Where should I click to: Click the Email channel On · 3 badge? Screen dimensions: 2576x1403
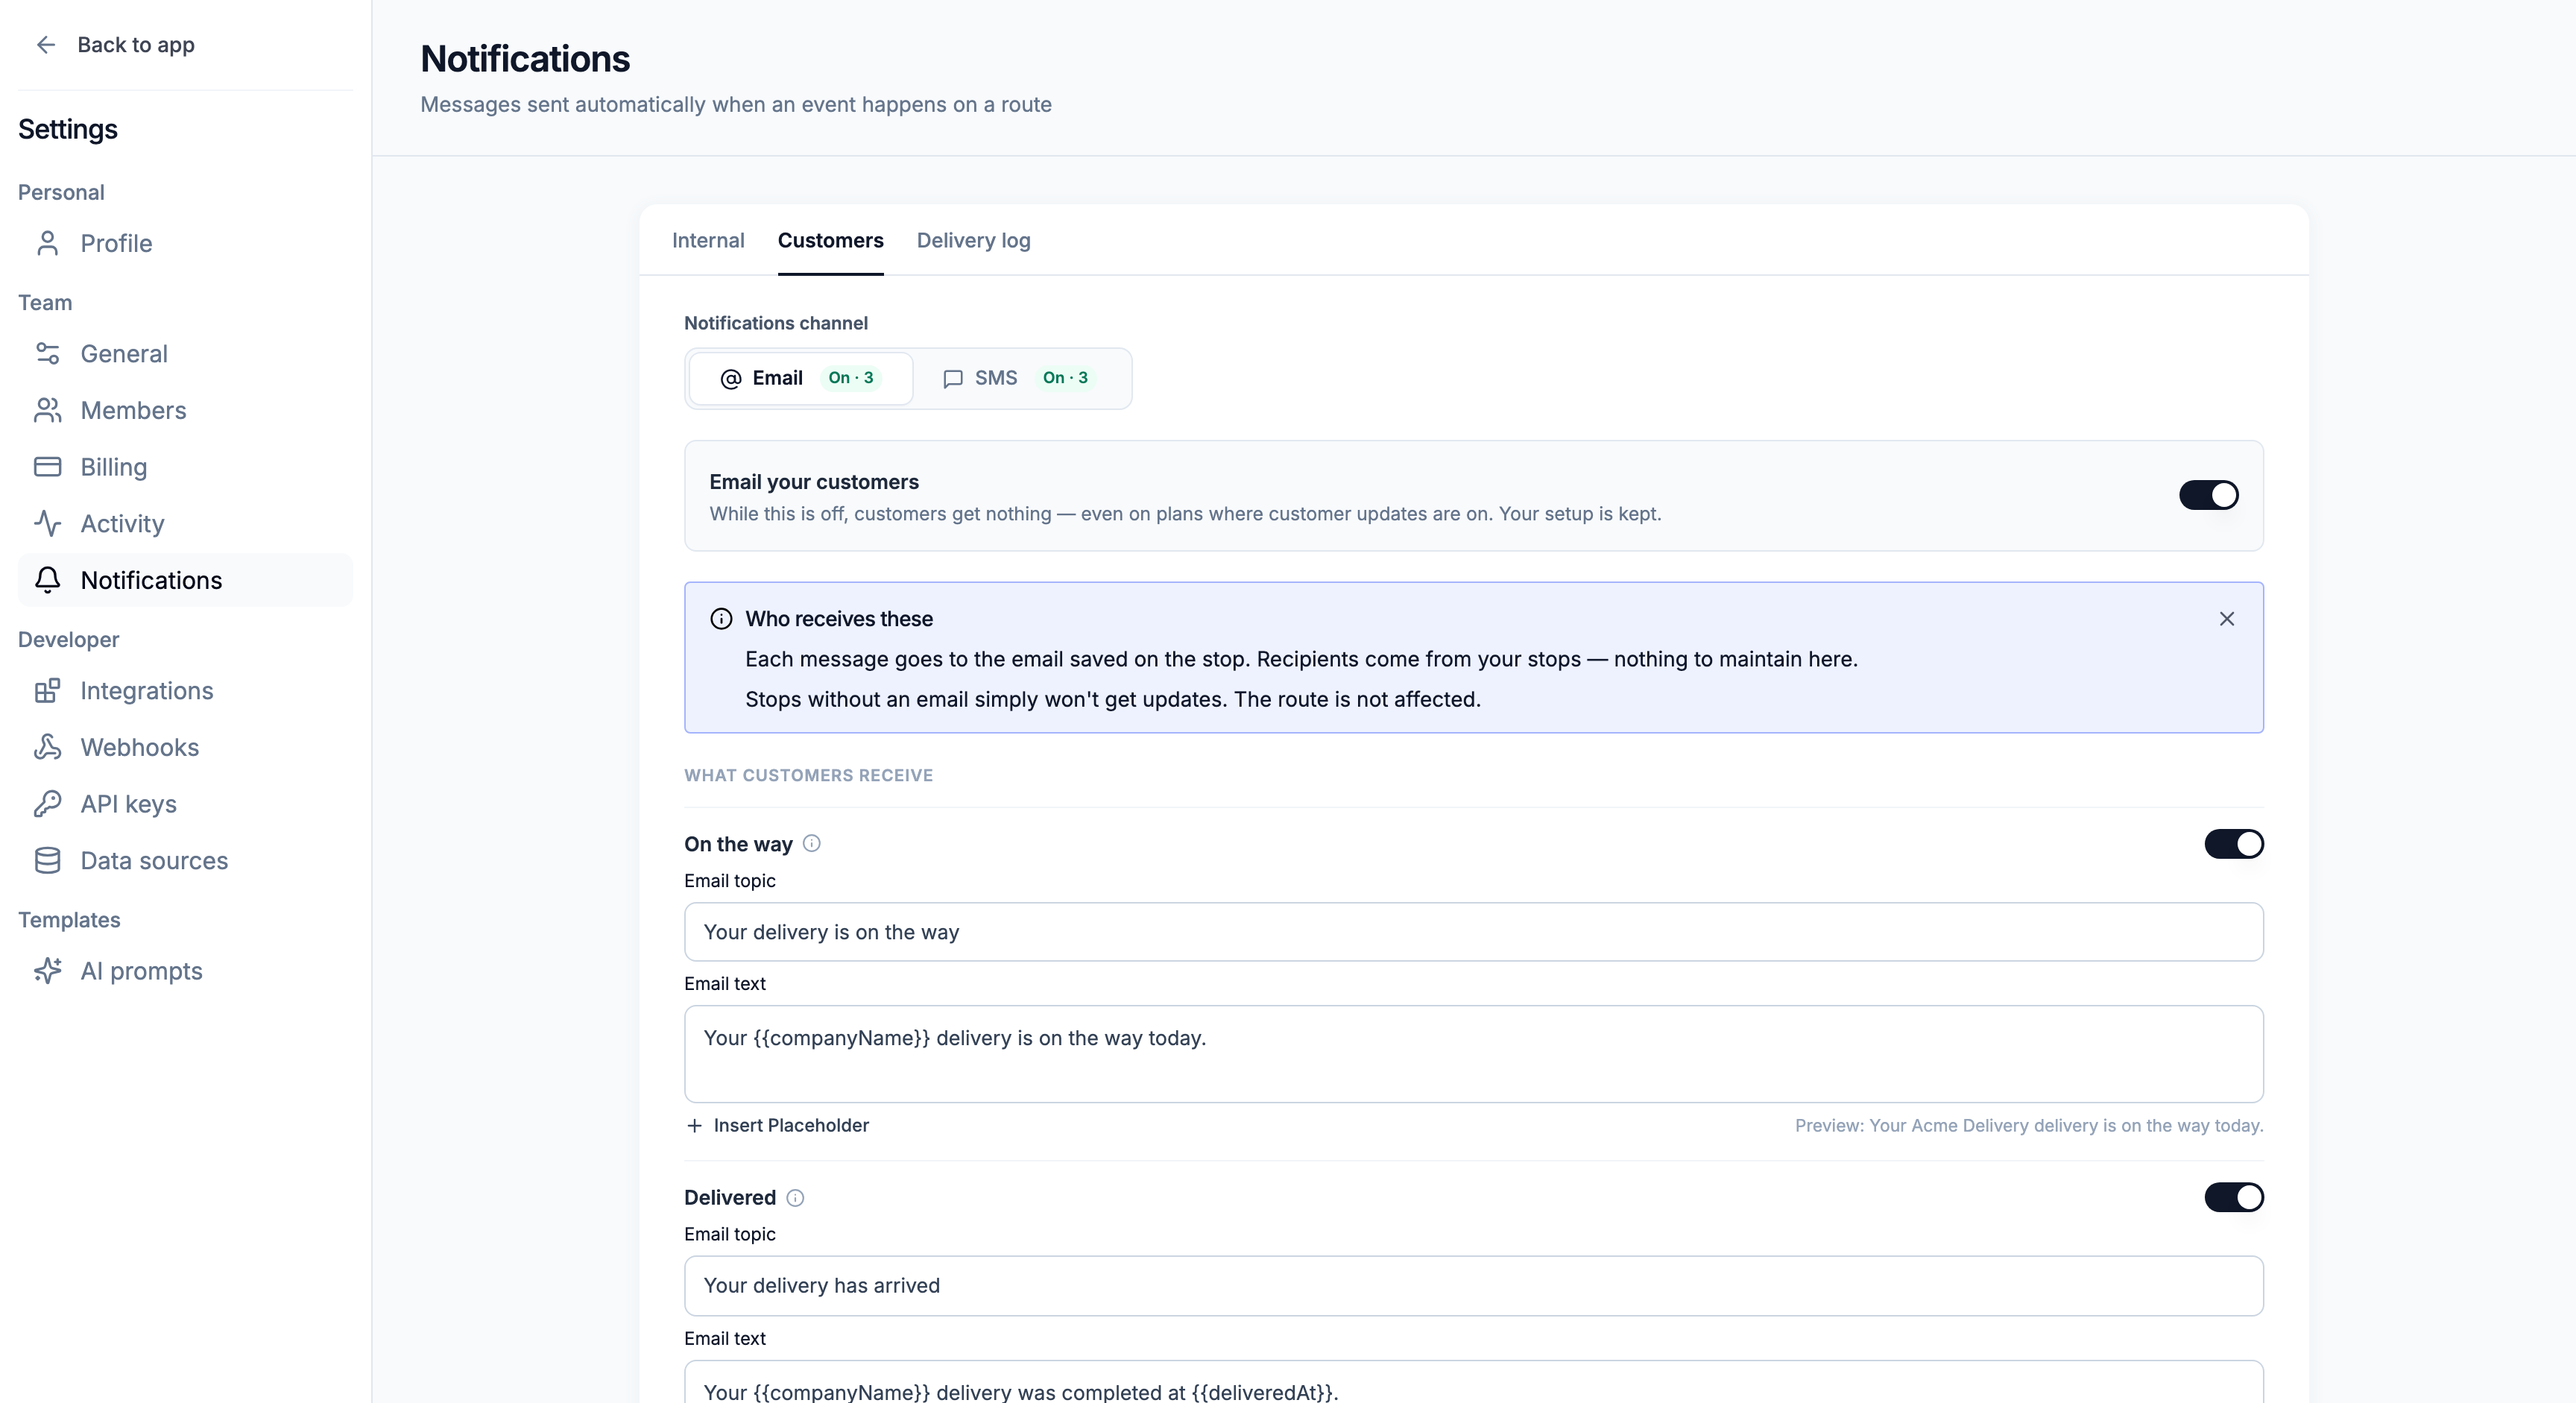[851, 378]
